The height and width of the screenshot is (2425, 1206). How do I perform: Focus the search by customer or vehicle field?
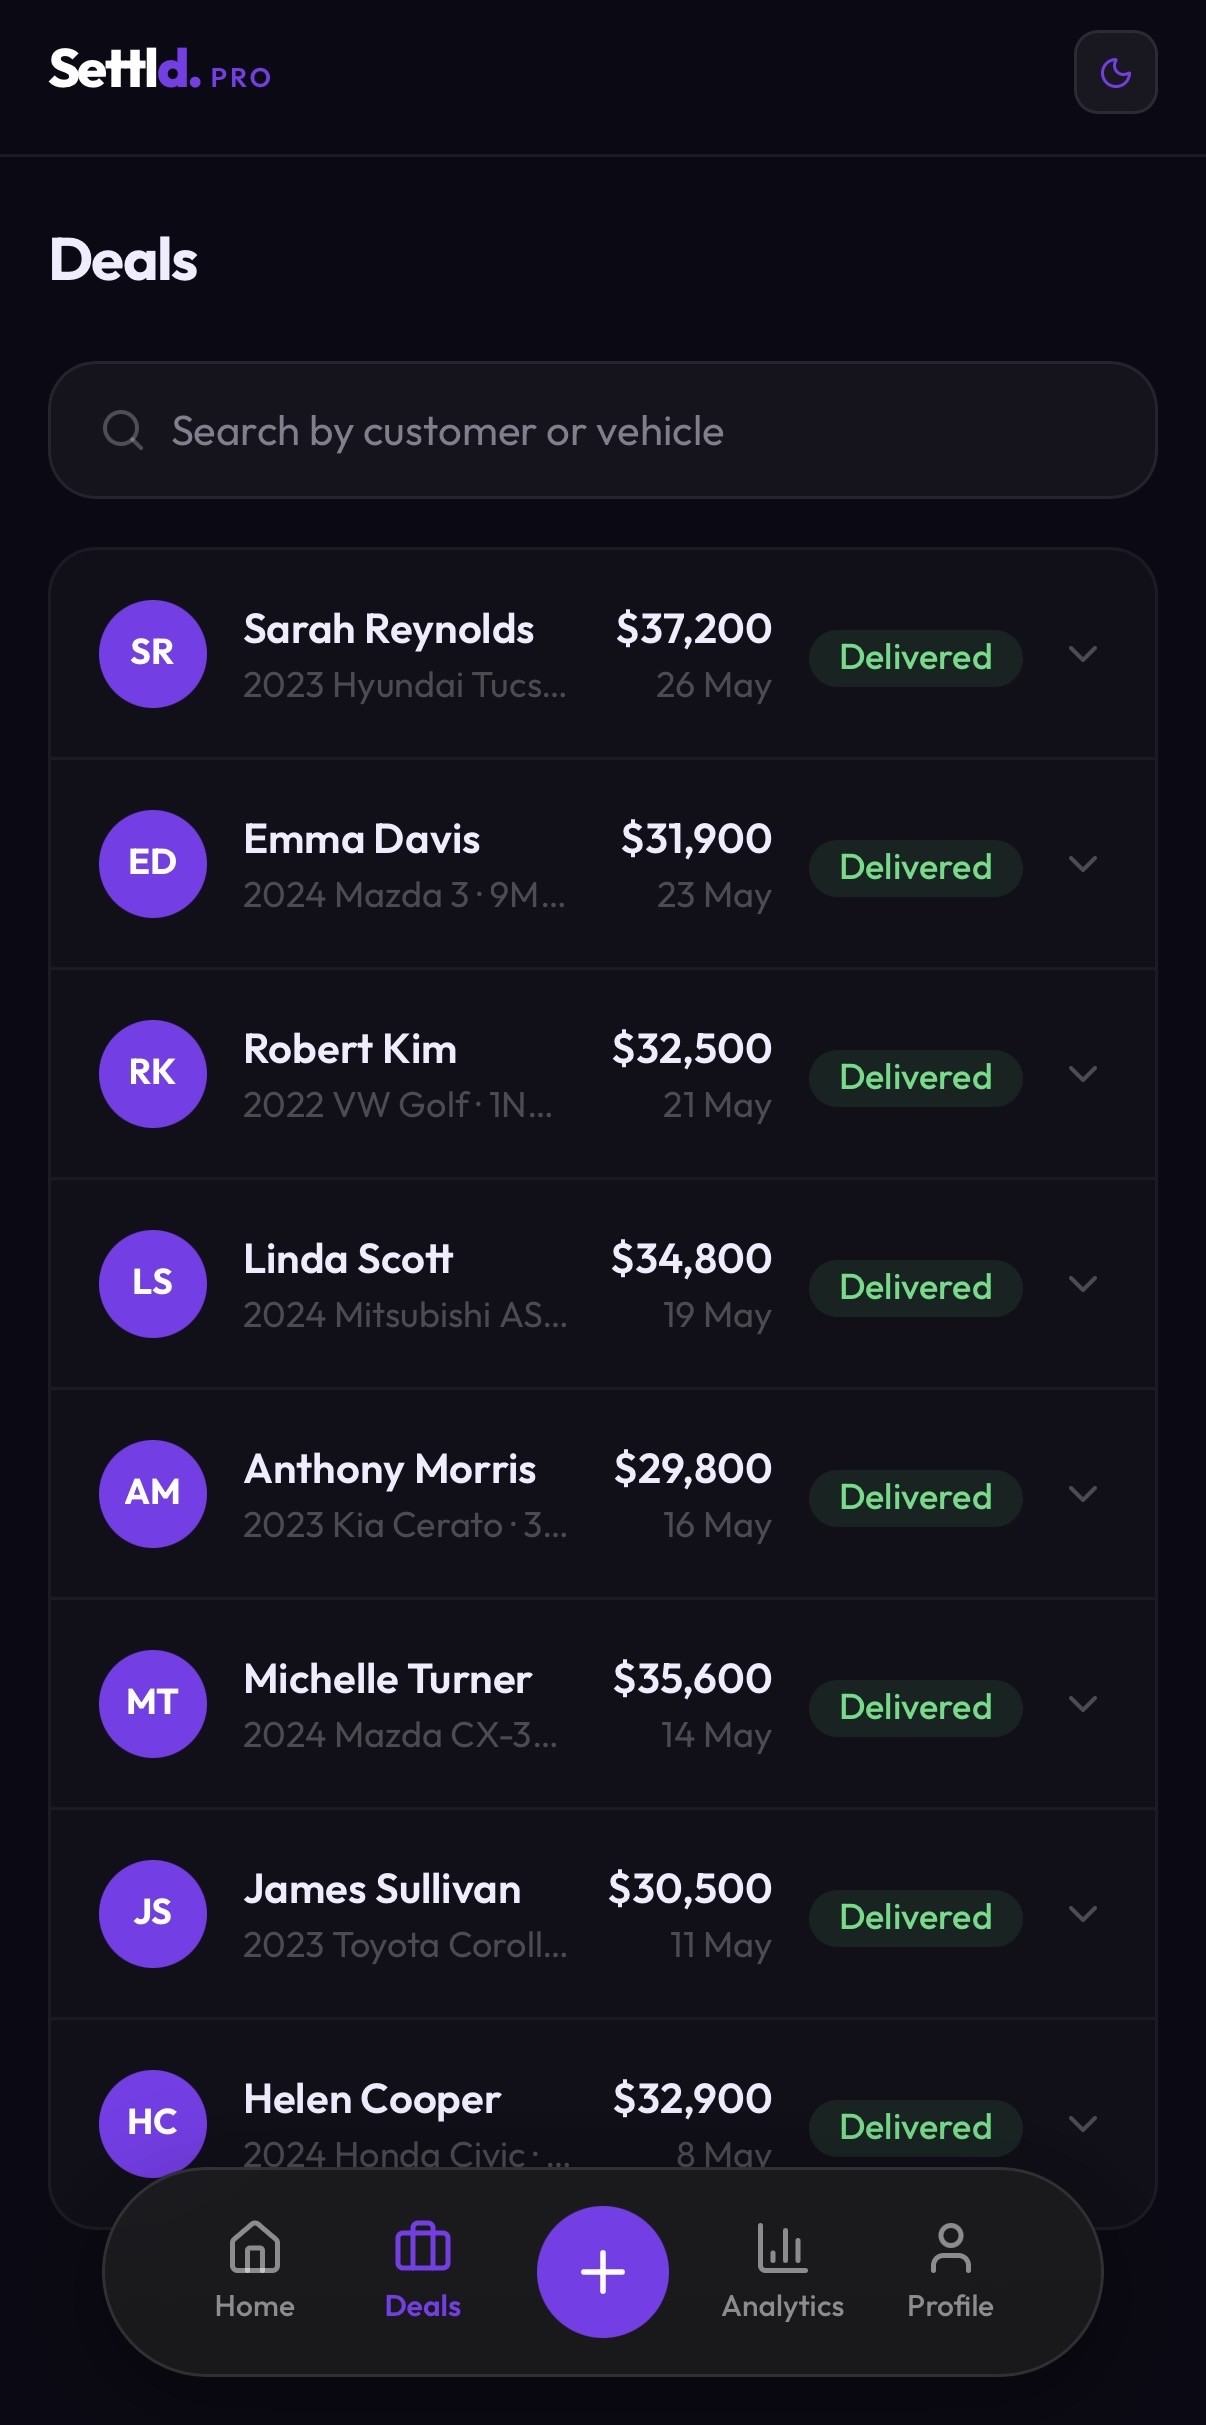point(603,430)
